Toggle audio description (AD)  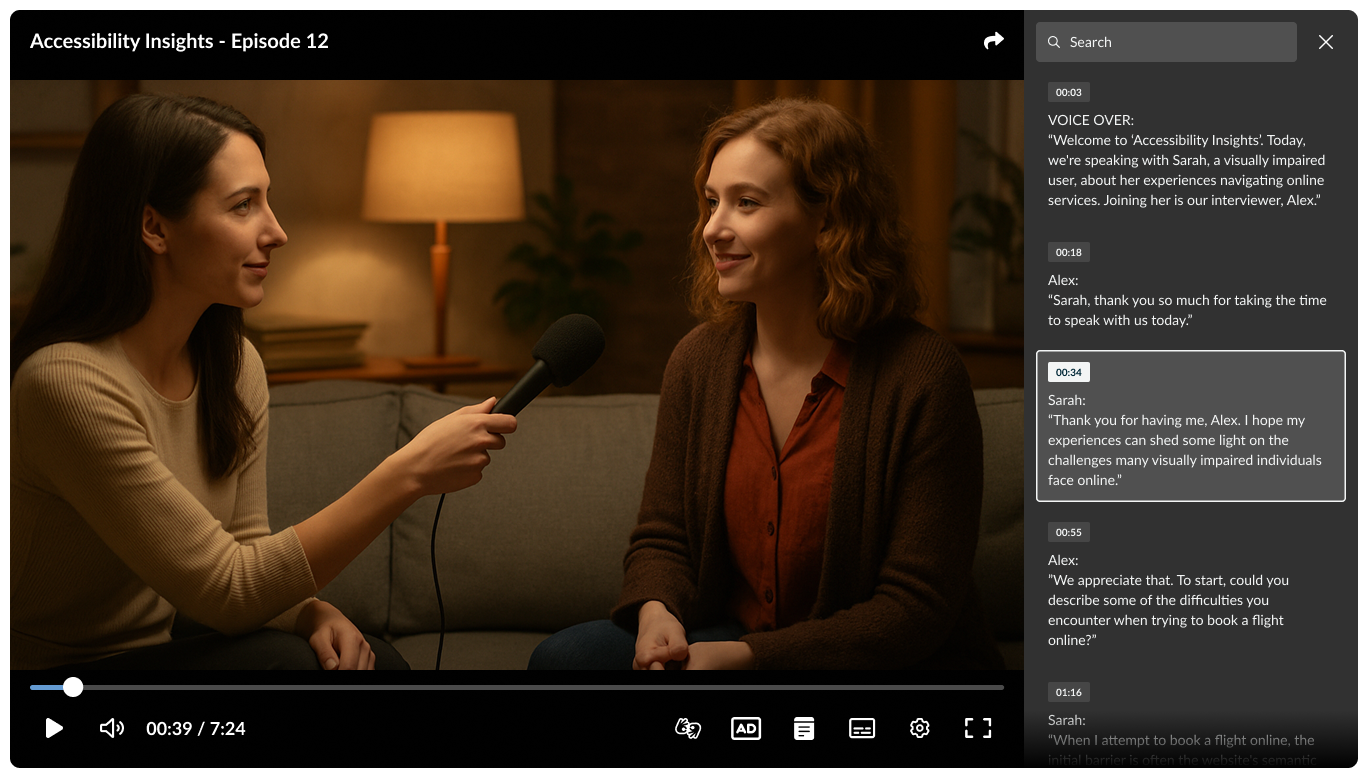(746, 728)
